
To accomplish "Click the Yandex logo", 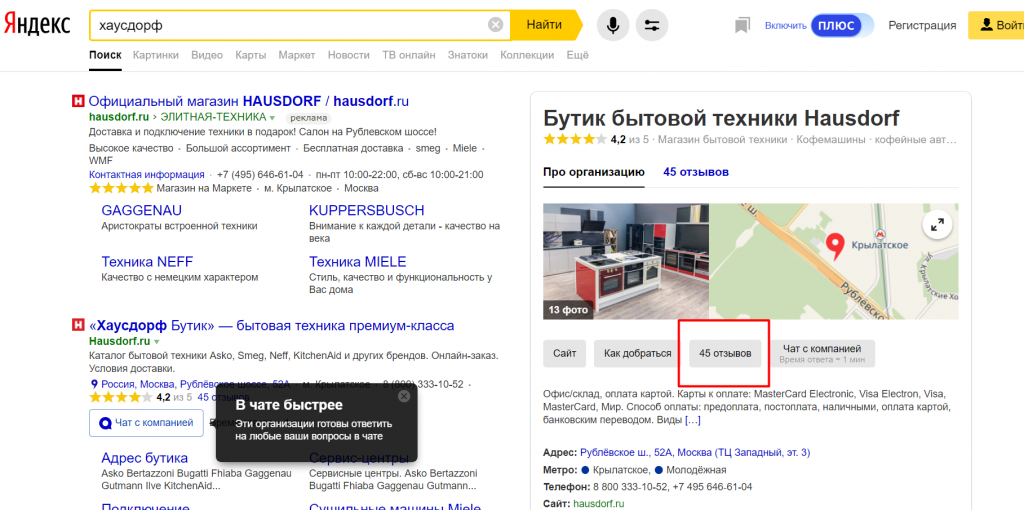I will click(x=38, y=25).
